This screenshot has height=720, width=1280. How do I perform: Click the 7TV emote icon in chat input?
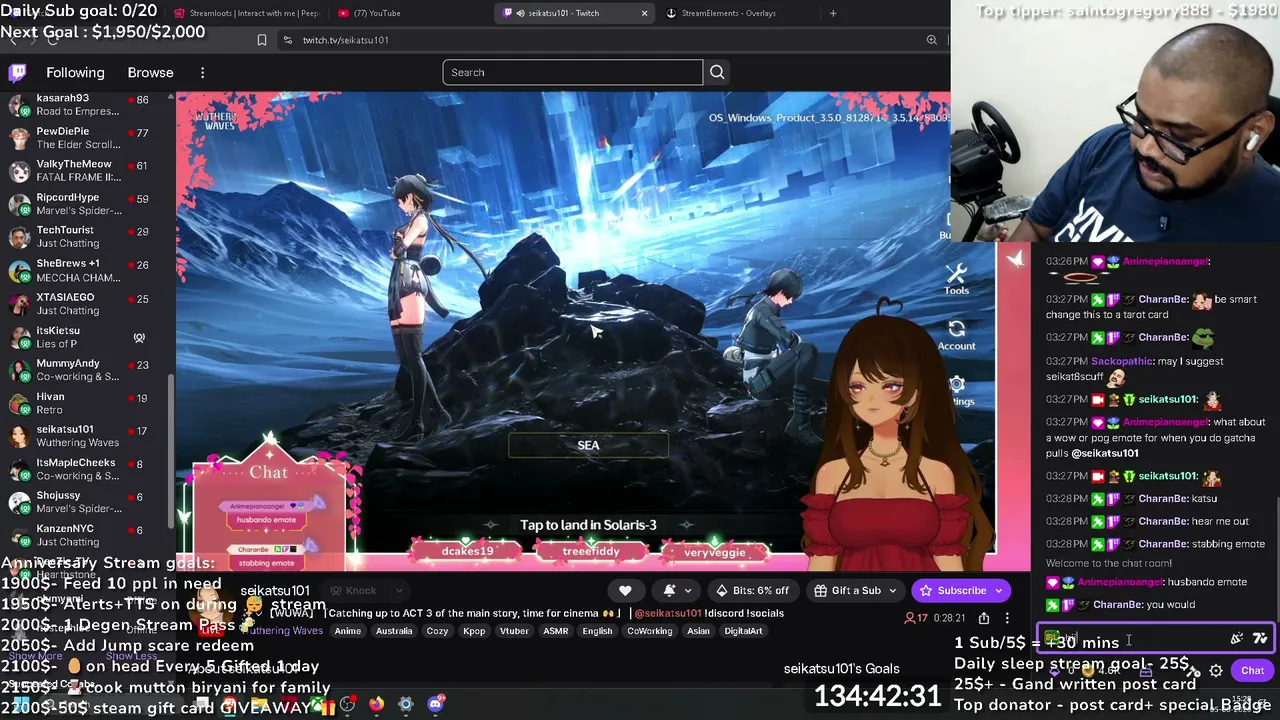pyautogui.click(x=1259, y=639)
